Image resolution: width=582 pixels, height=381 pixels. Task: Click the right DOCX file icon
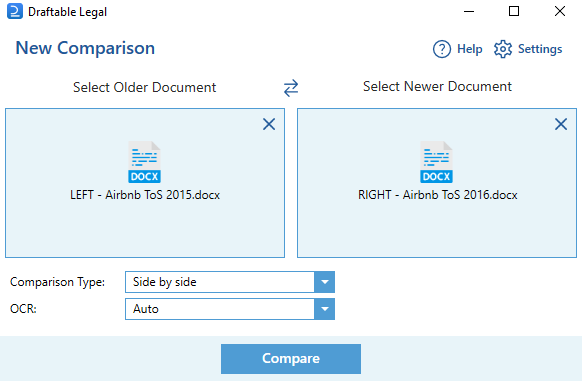click(436, 162)
